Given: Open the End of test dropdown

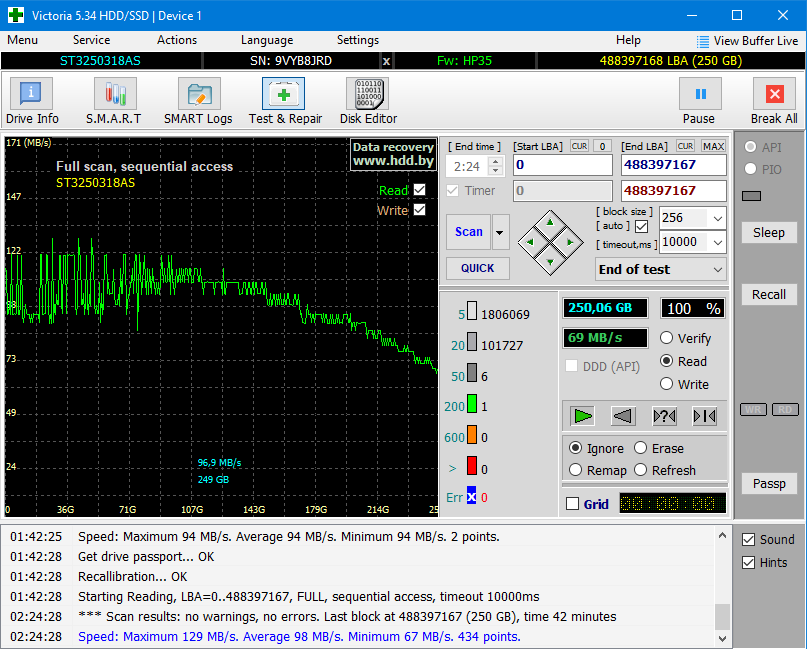Looking at the screenshot, I should pyautogui.click(x=718, y=270).
